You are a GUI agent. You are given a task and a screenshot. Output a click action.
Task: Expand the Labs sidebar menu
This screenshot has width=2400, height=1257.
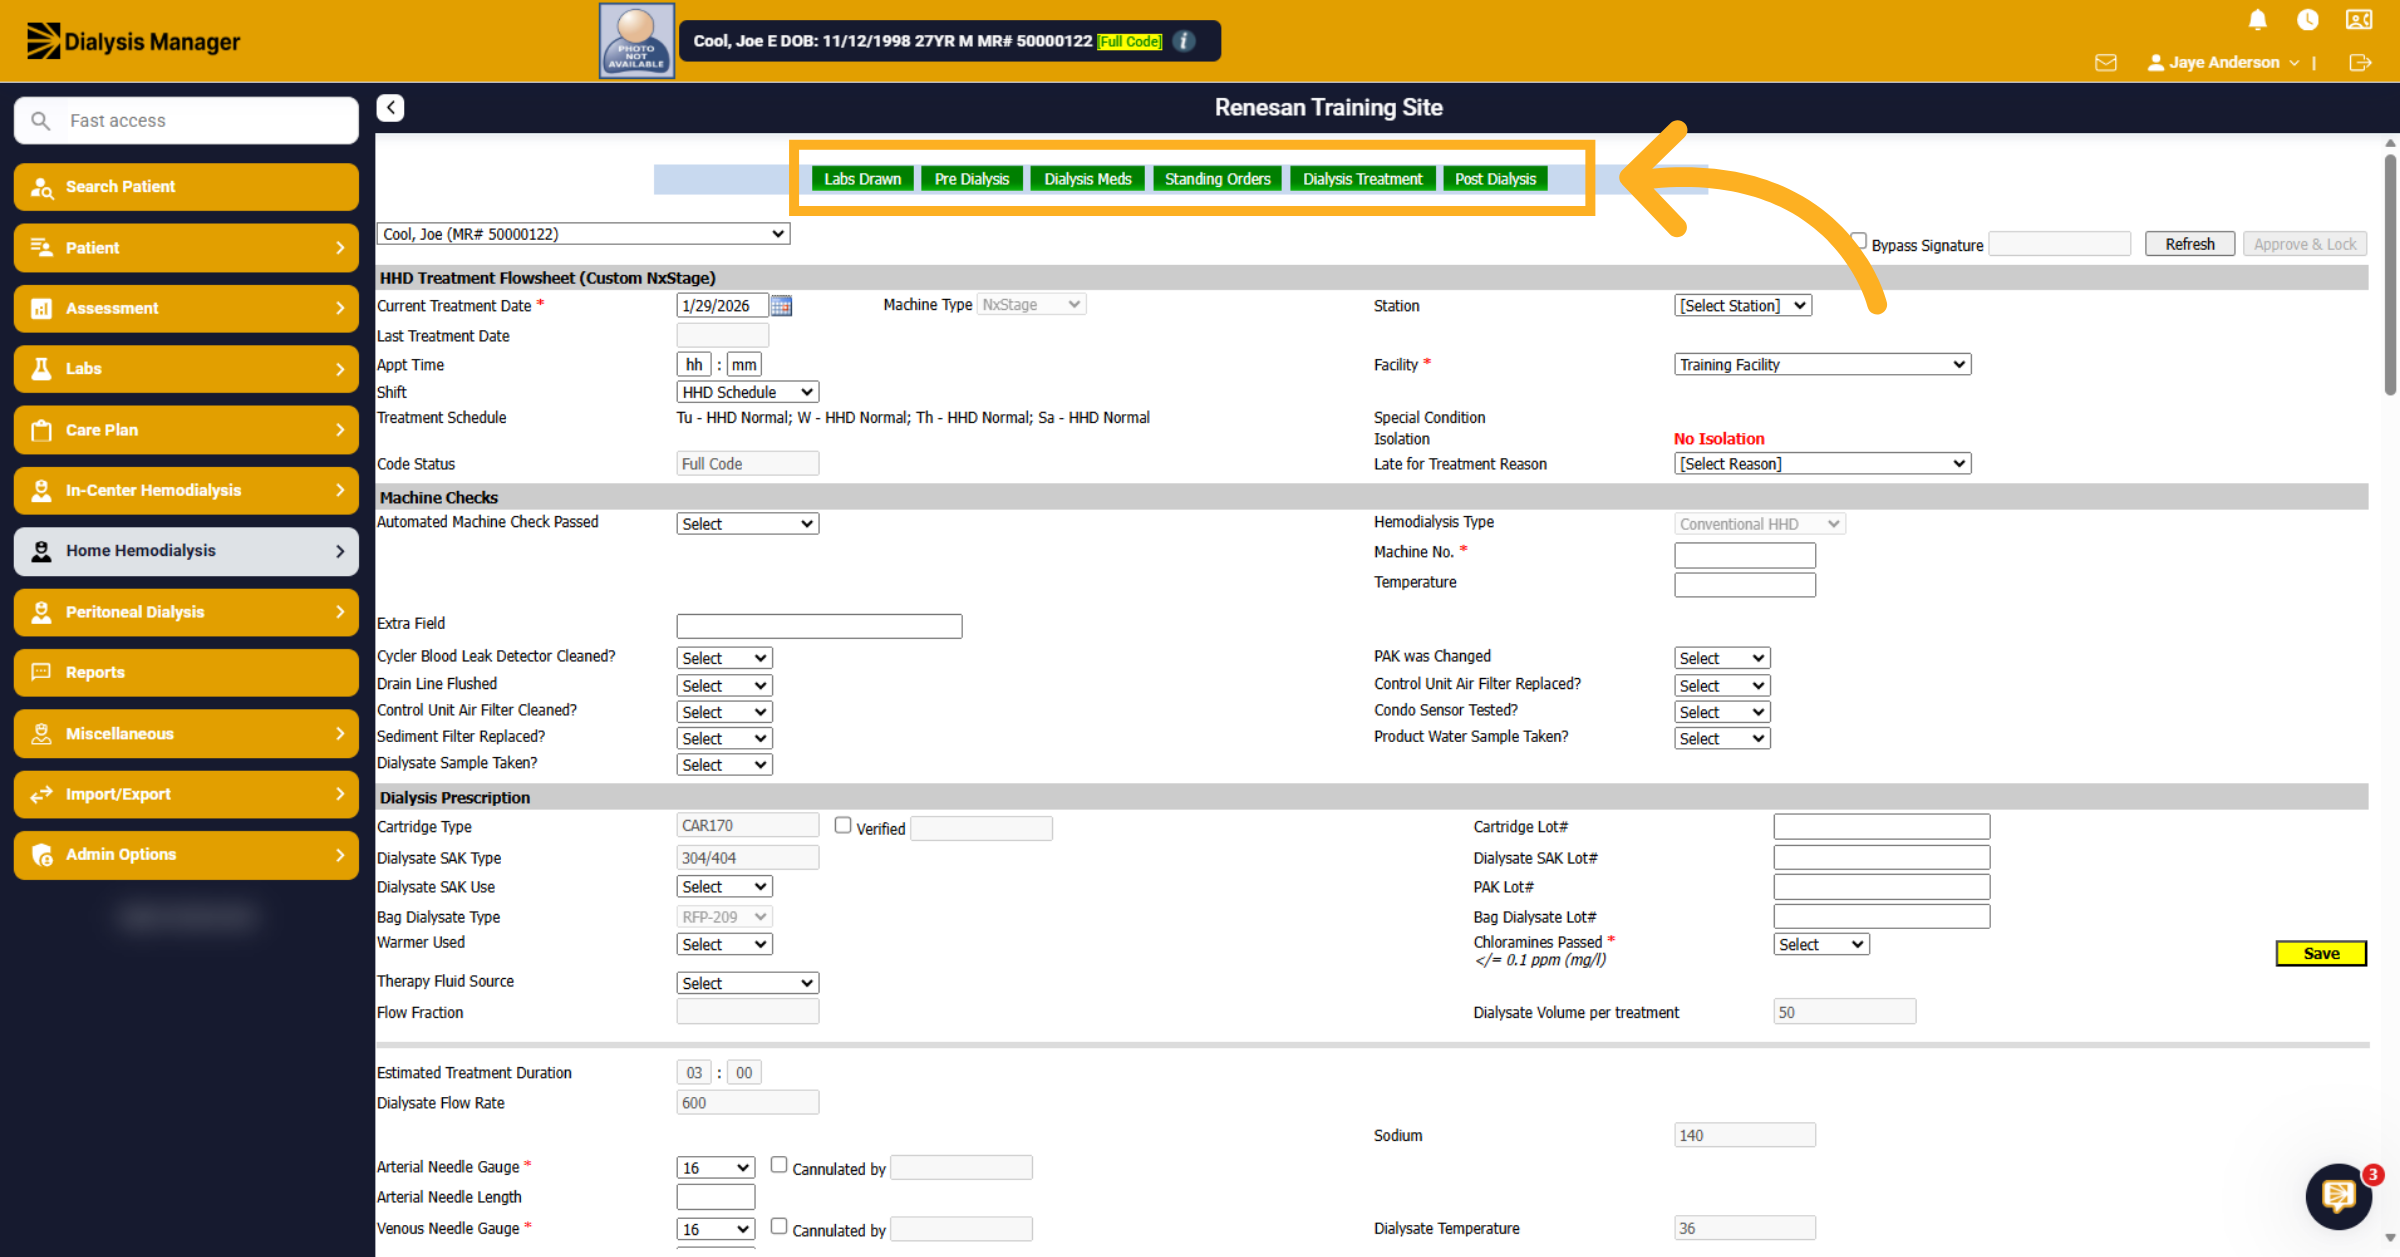pyautogui.click(x=186, y=369)
